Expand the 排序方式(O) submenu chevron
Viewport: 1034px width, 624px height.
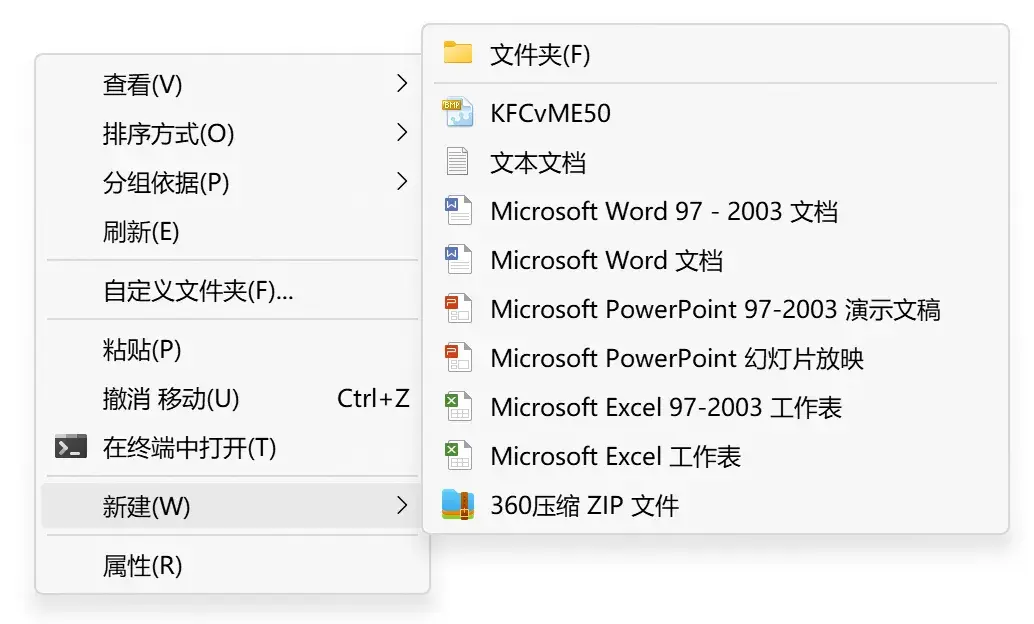[x=403, y=133]
